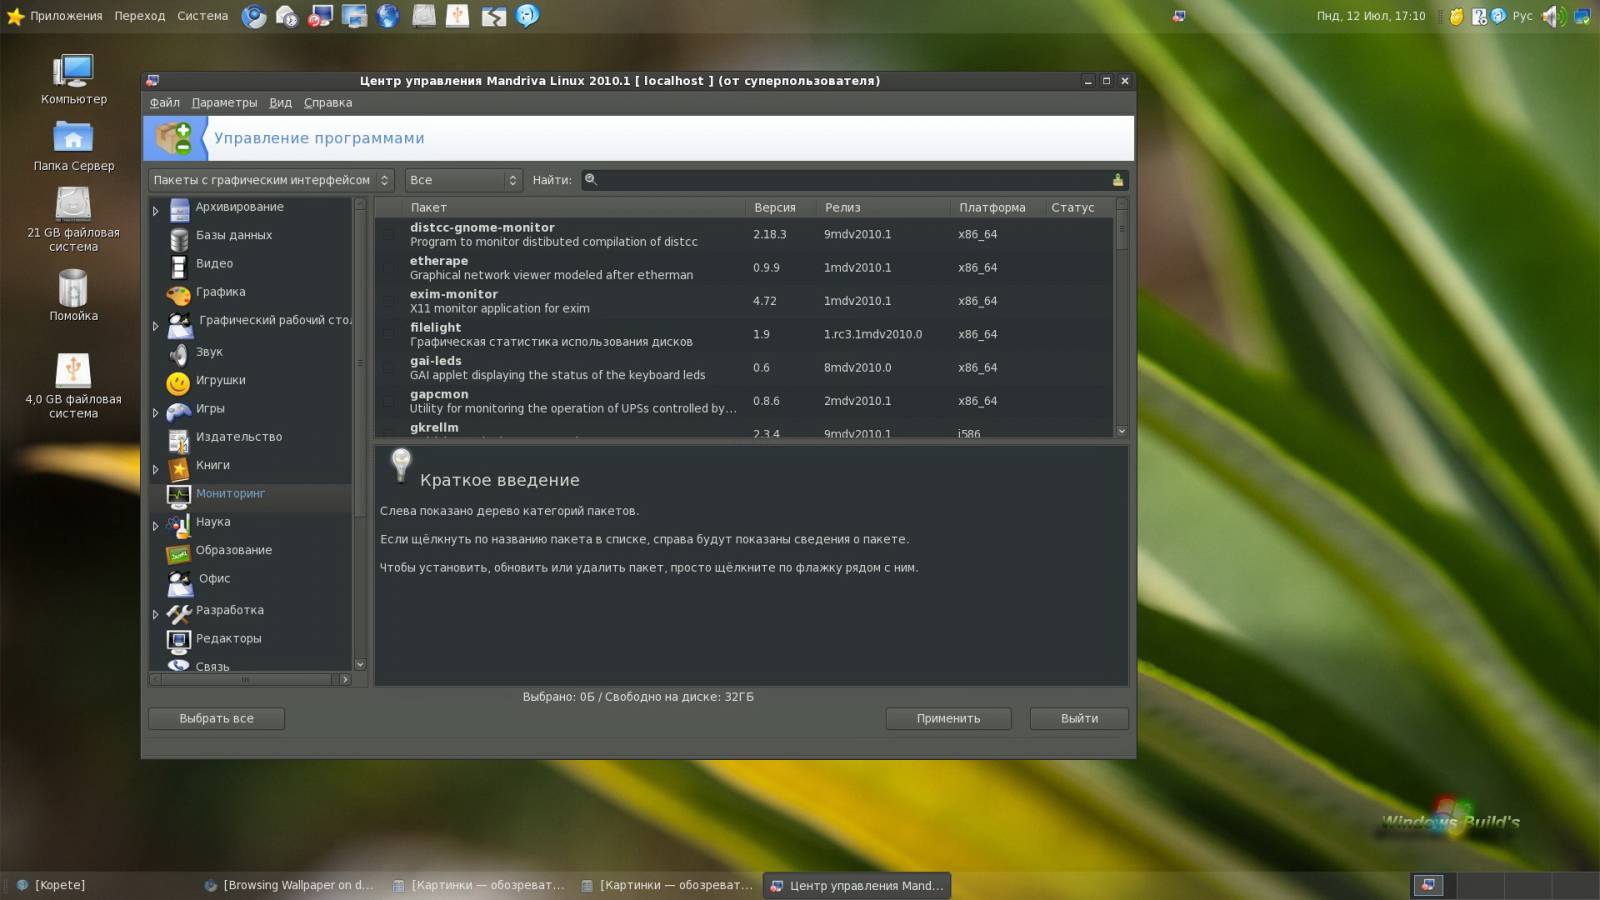
Task: Switch to 'Browsing Wallpaper' taskbar window
Action: pos(289,886)
